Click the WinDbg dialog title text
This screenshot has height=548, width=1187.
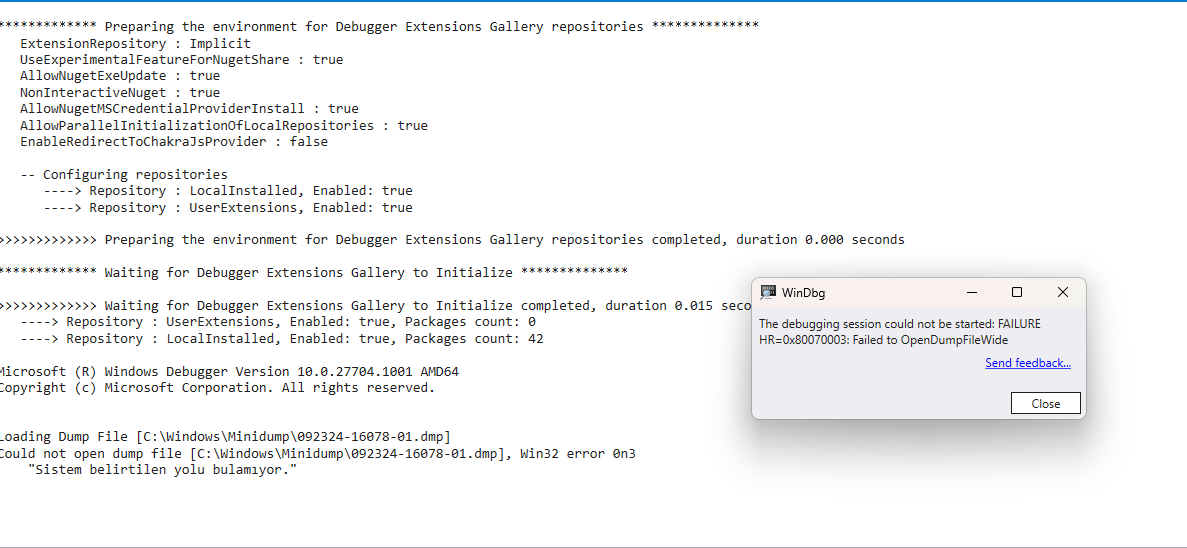tap(803, 293)
